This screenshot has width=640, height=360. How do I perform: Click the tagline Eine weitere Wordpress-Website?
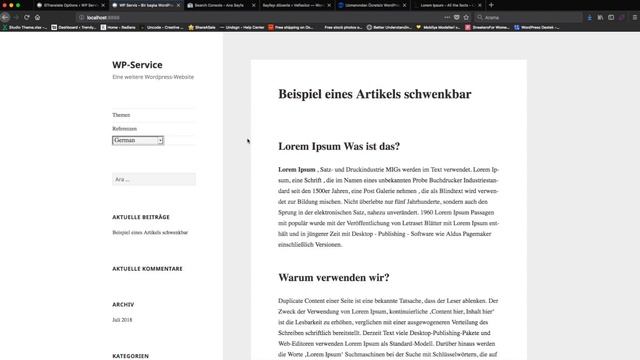pos(153,77)
